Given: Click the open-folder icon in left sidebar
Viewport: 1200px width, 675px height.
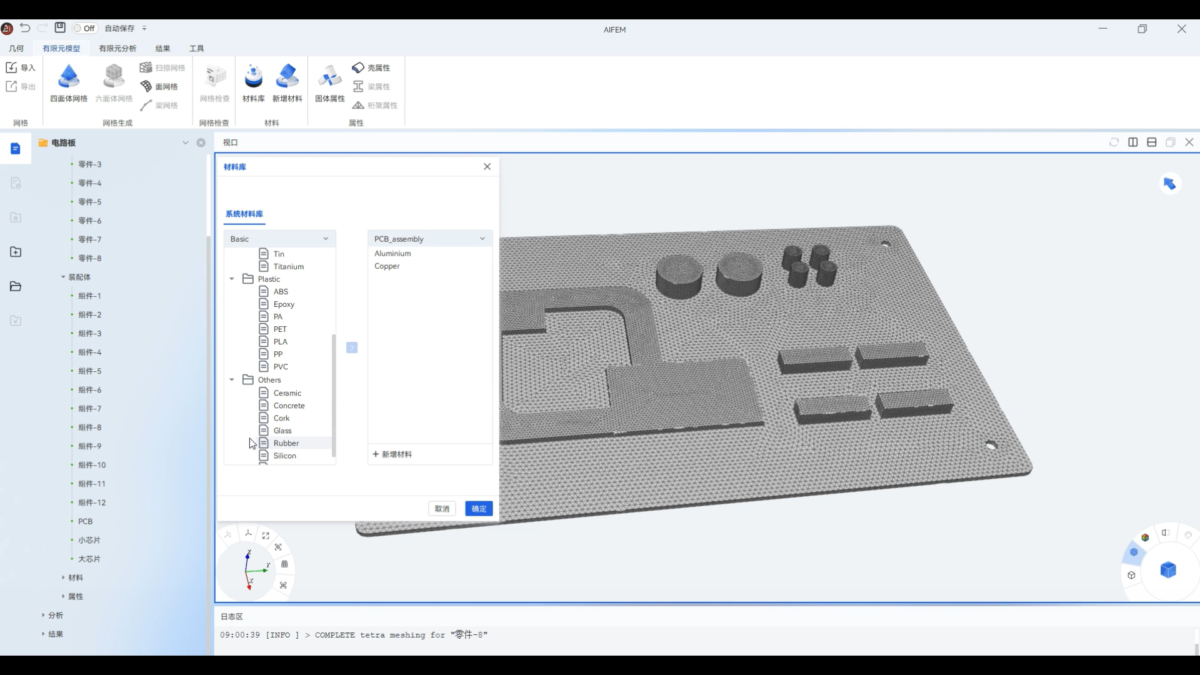Looking at the screenshot, I should [x=15, y=286].
